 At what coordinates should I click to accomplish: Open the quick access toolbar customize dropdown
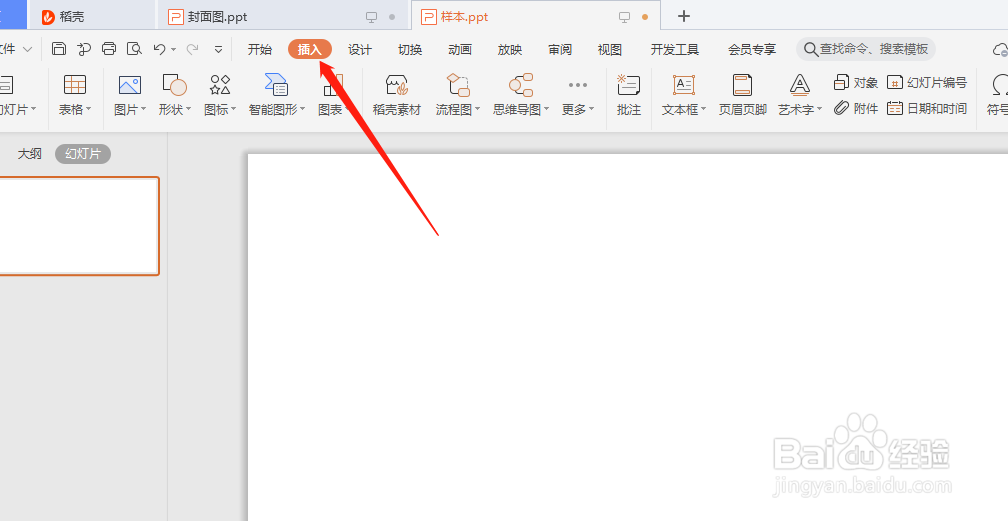click(219, 50)
